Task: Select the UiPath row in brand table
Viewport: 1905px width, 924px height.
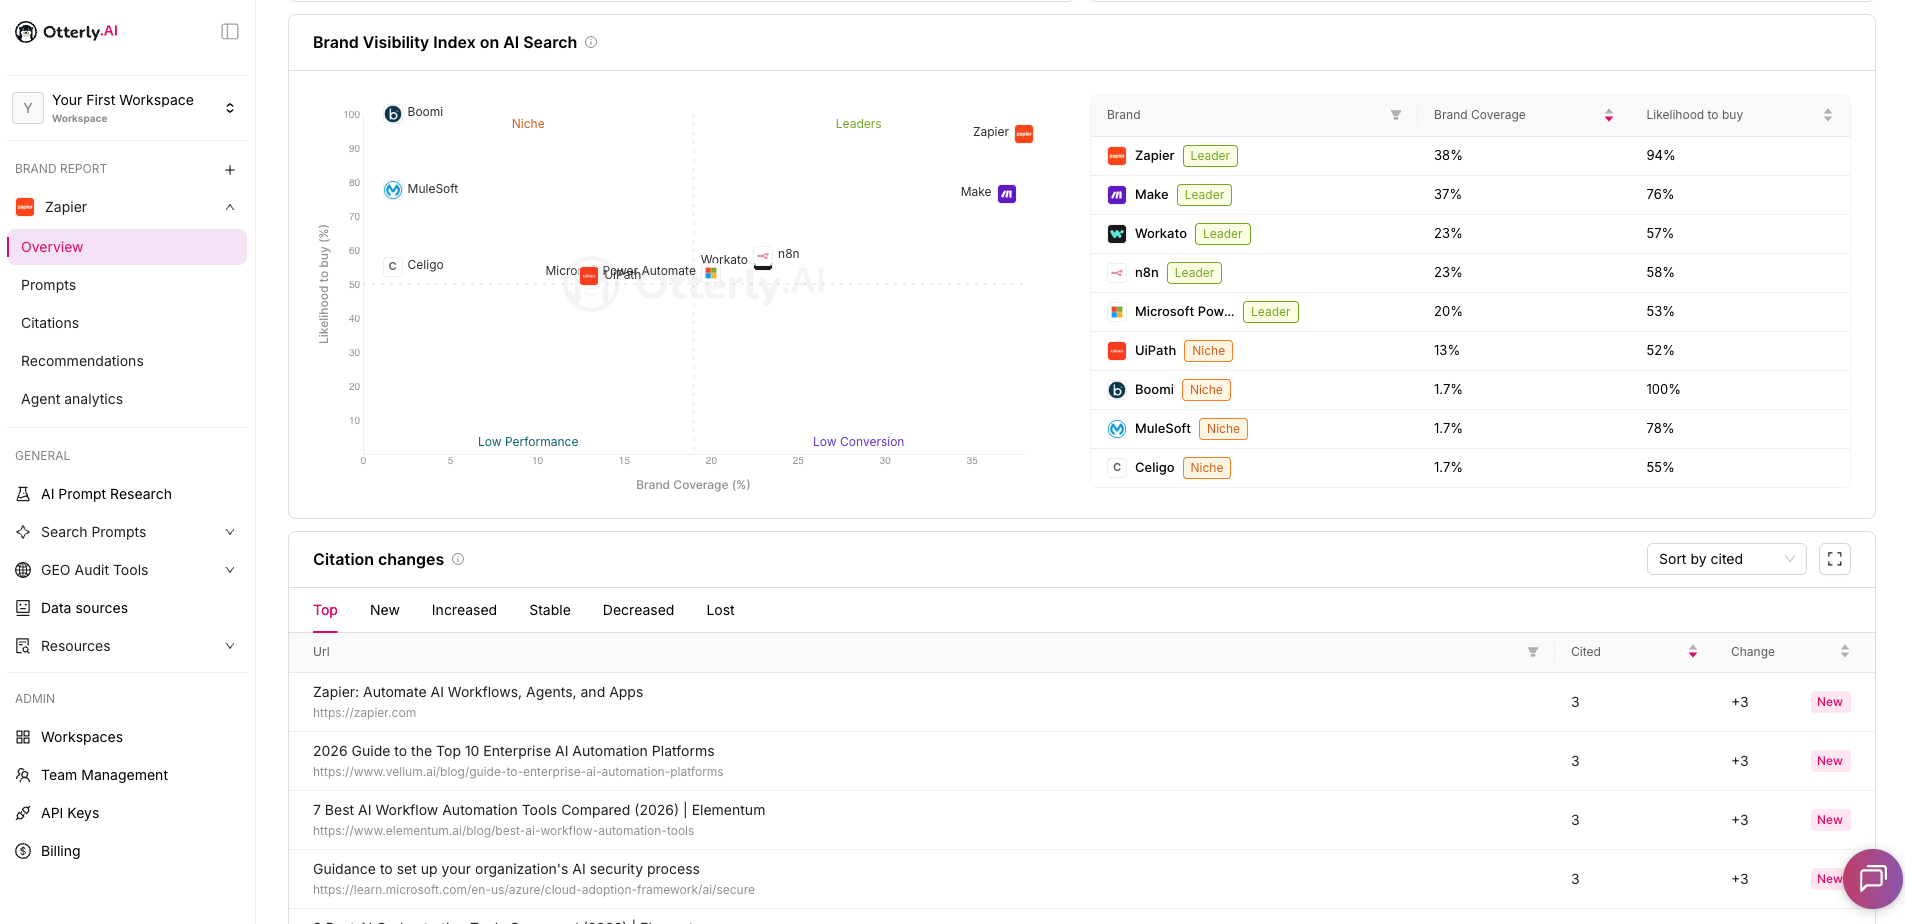Action: click(x=1470, y=351)
